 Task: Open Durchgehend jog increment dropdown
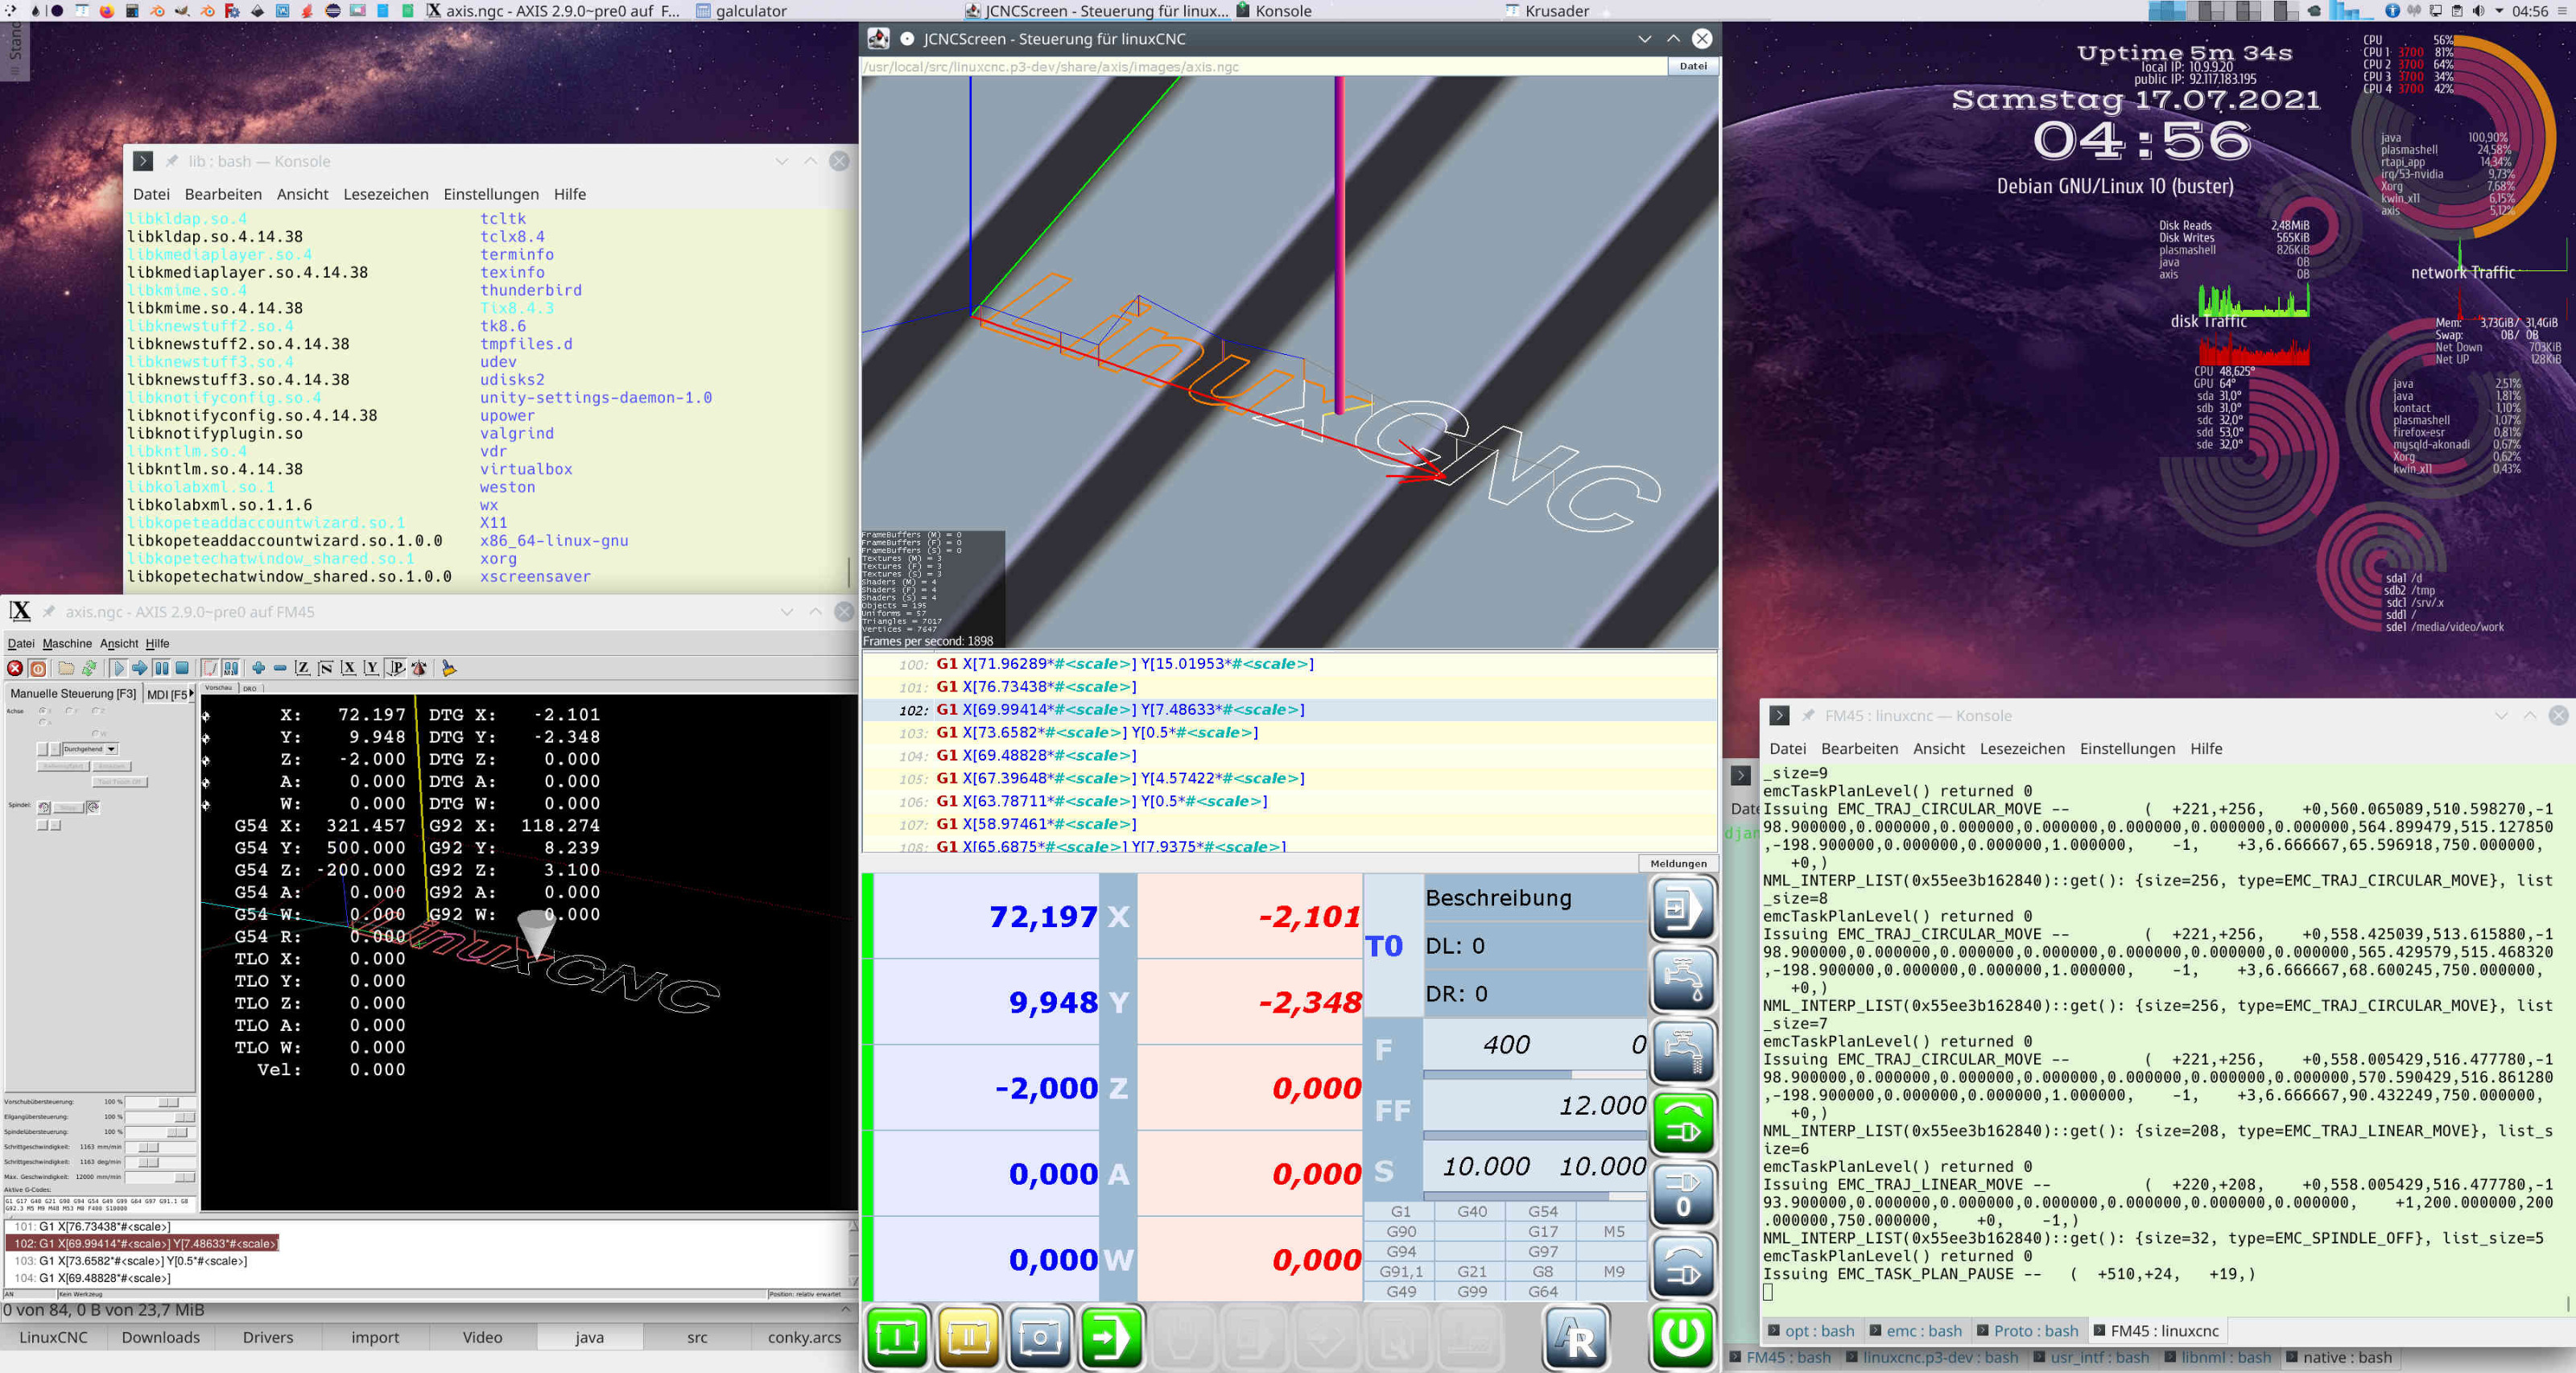point(112,749)
